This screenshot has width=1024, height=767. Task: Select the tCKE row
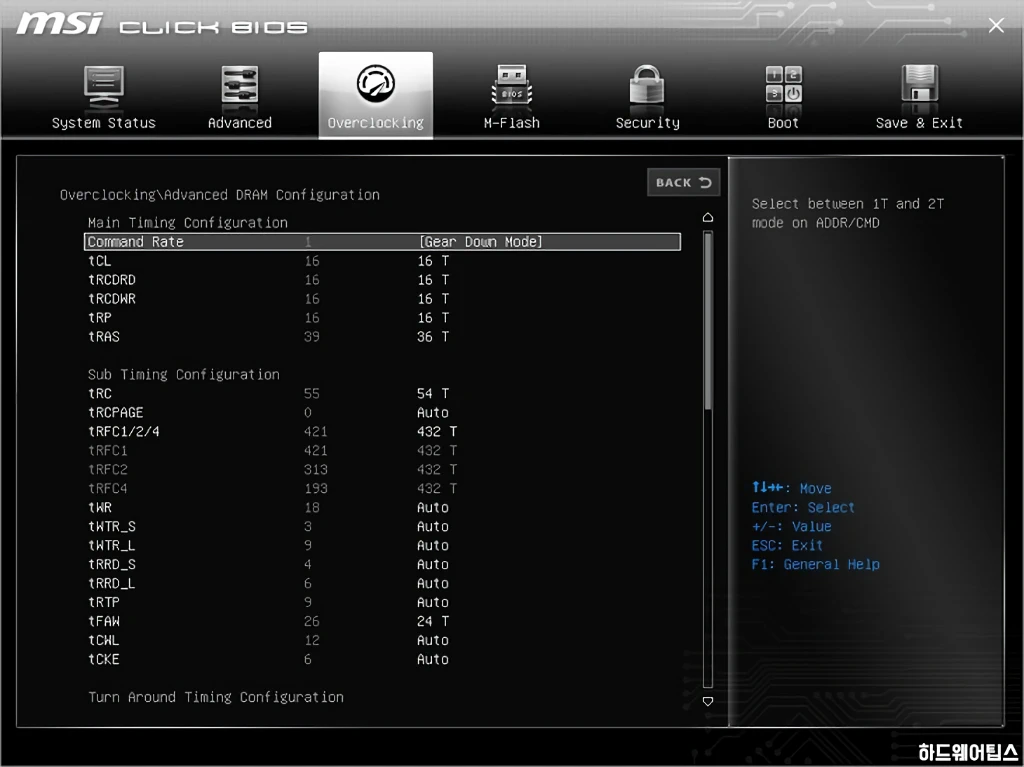(x=382, y=659)
